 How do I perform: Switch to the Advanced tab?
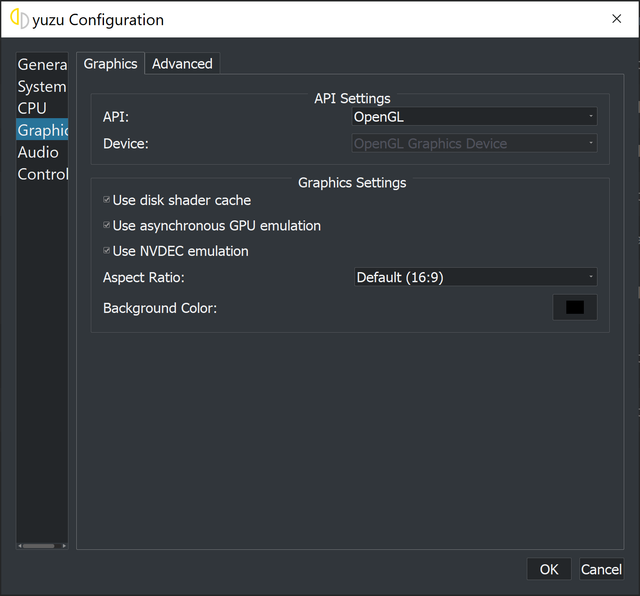tap(182, 64)
